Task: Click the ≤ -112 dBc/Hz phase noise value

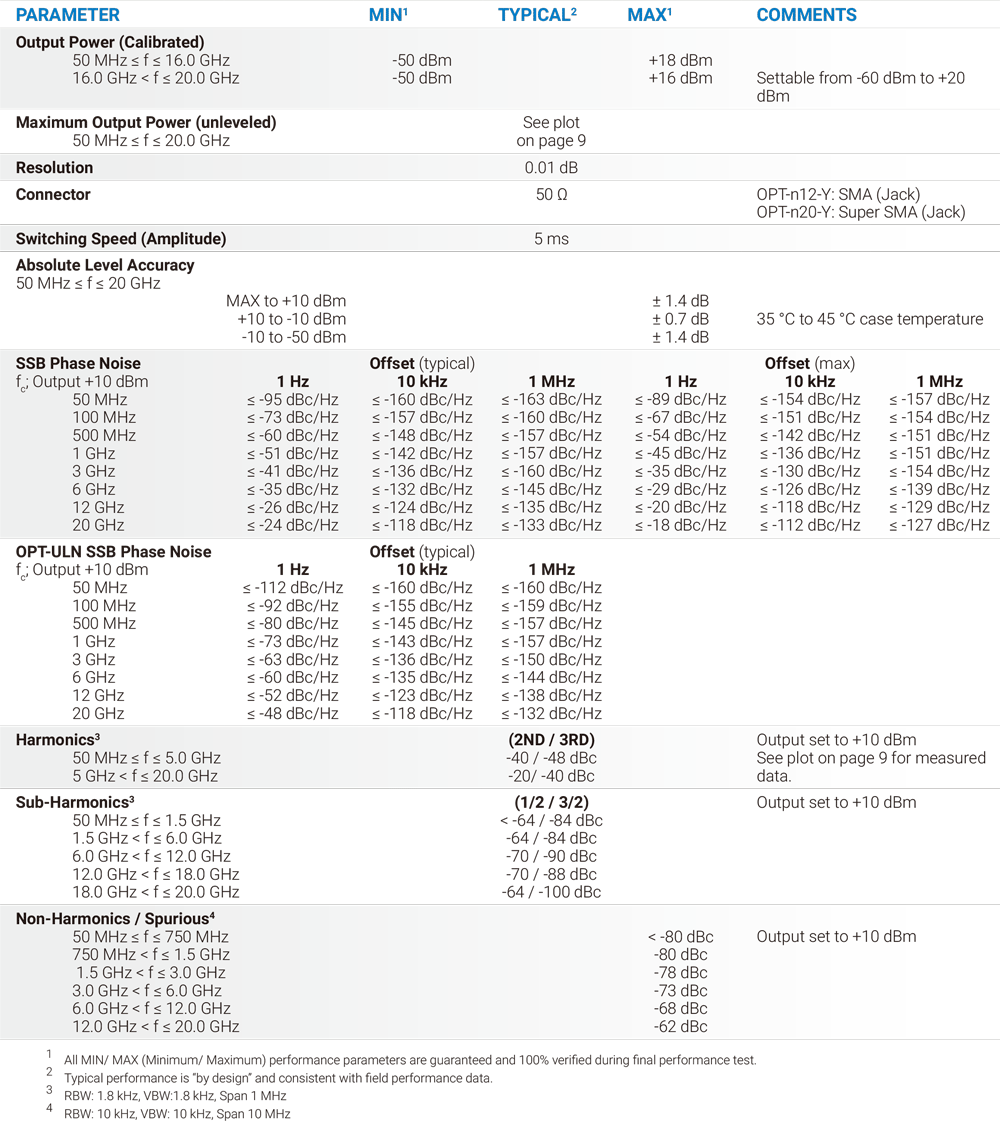Action: (x=292, y=588)
